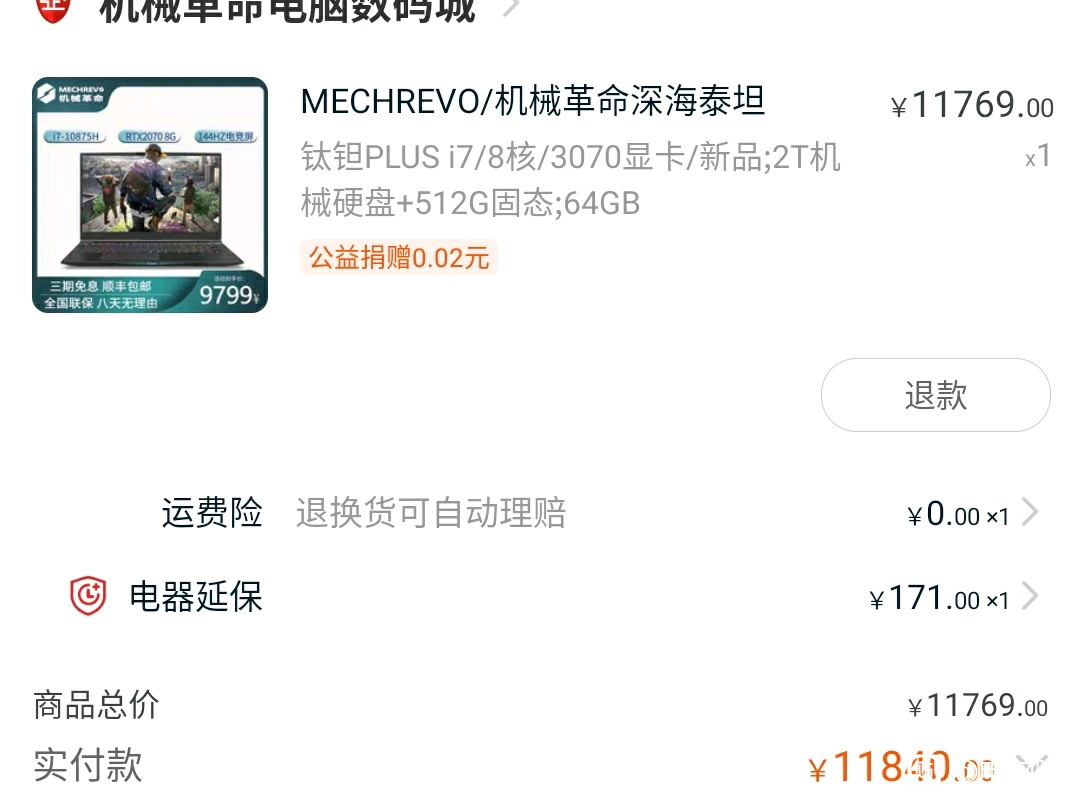Tap the RTX2070 8G tag on the thumbnail
The width and height of the screenshot is (1080, 800).
click(x=150, y=136)
